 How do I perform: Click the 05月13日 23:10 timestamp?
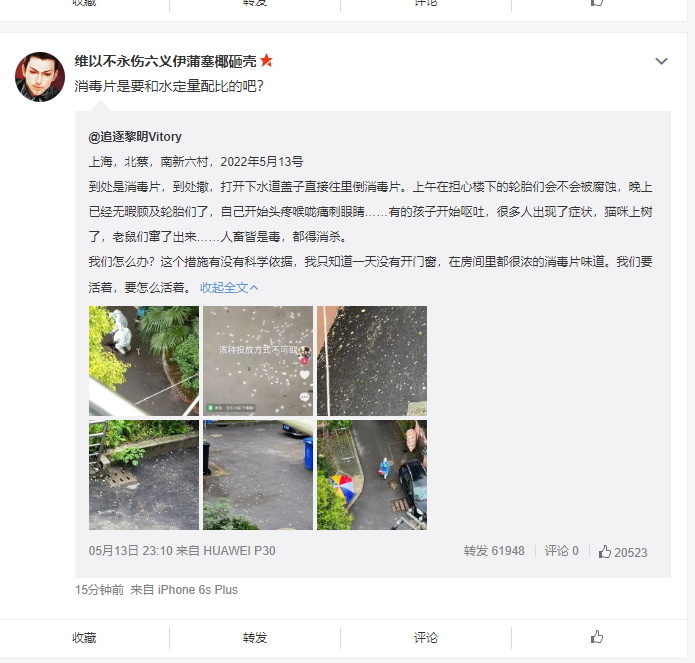pos(130,551)
